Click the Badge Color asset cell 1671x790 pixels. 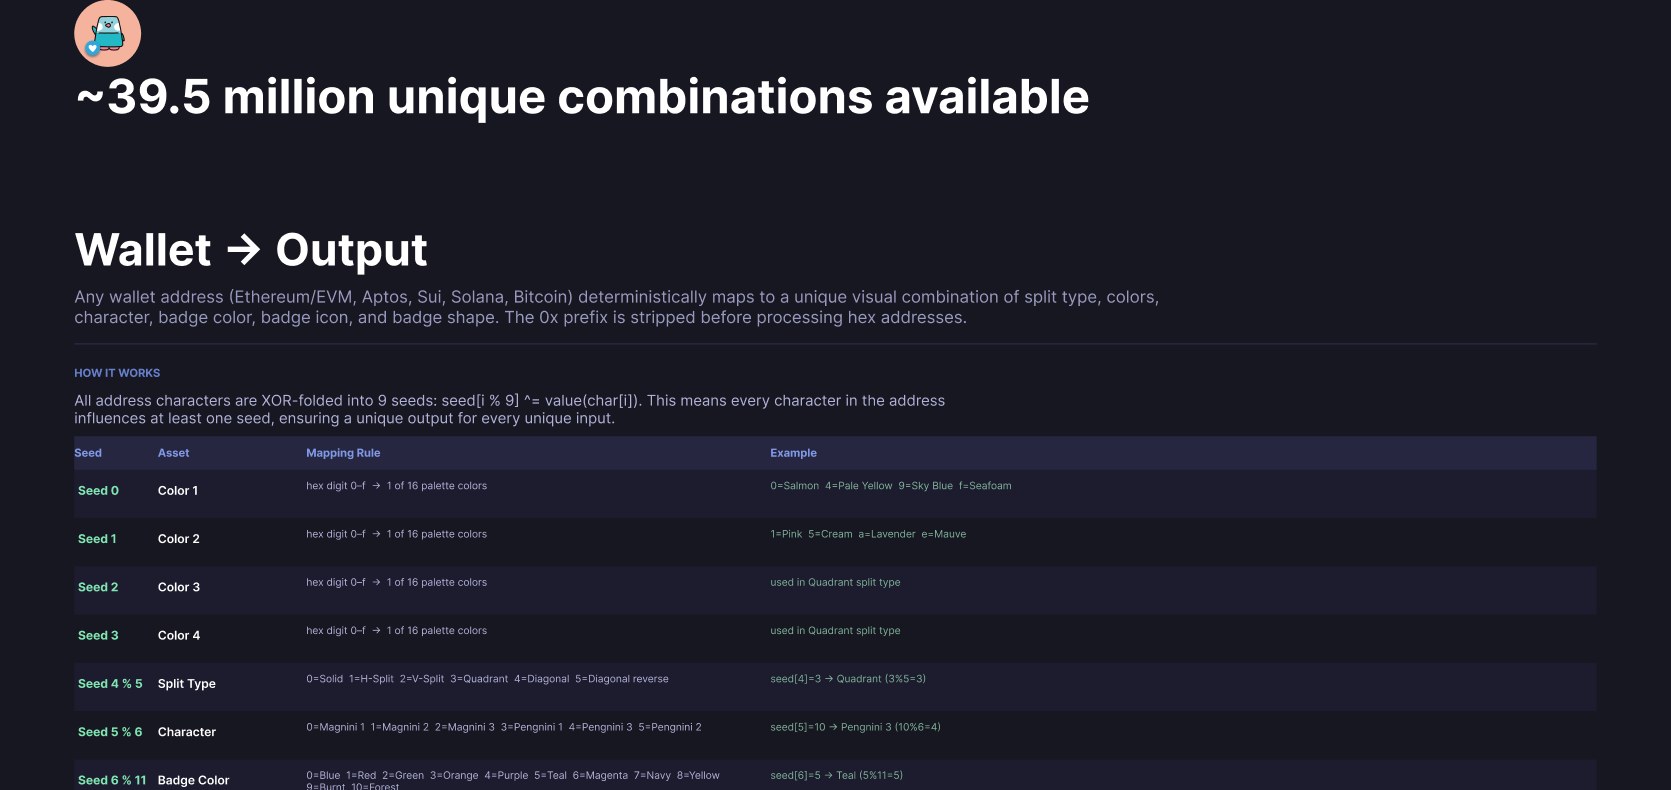tap(193, 780)
